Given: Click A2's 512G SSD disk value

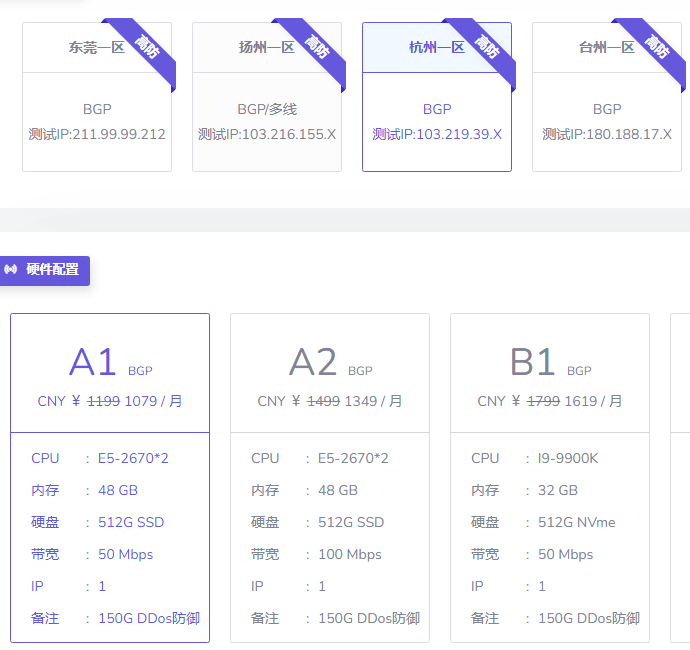Looking at the screenshot, I should click(351, 522).
